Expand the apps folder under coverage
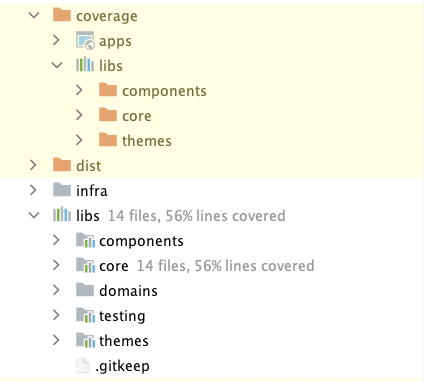The height and width of the screenshot is (381, 424). tap(56, 40)
